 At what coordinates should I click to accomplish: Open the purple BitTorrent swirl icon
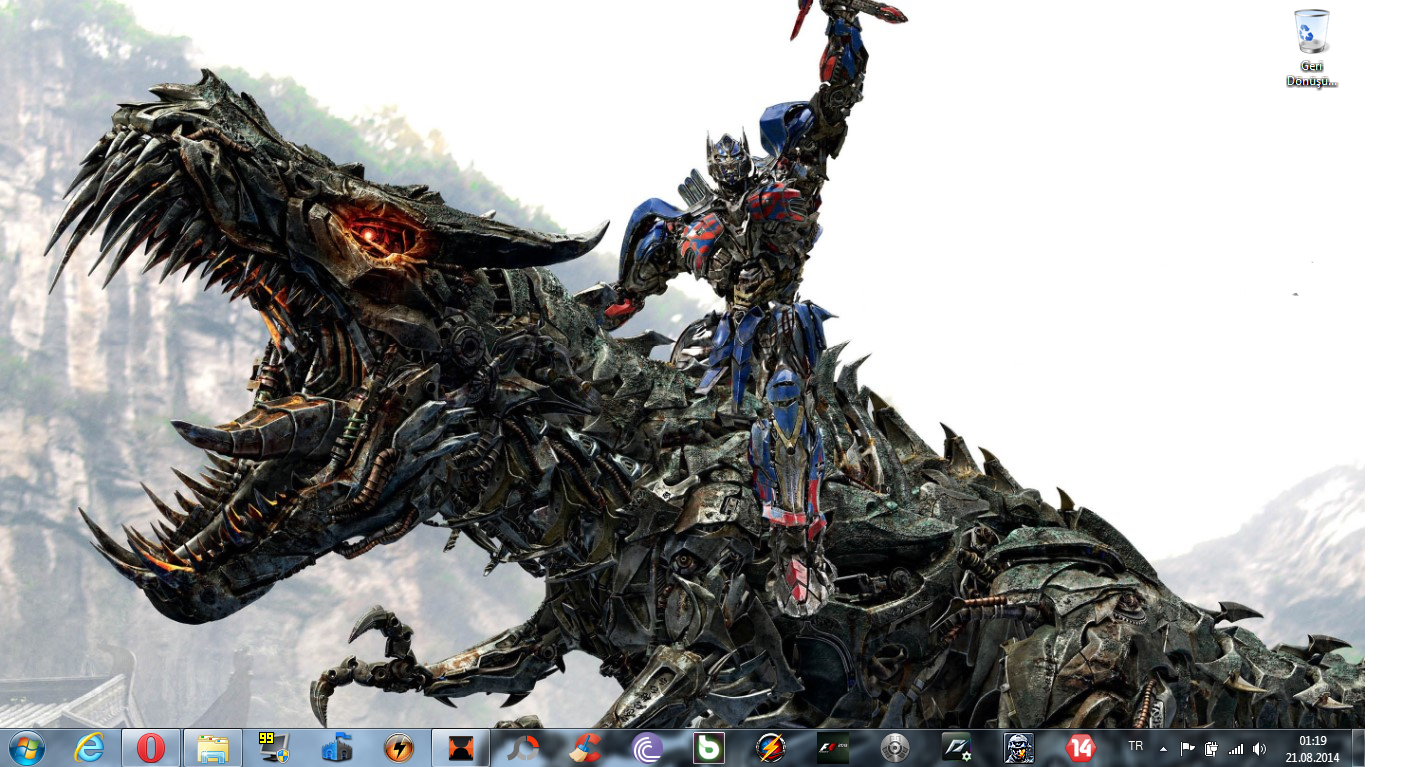pyautogui.click(x=647, y=747)
